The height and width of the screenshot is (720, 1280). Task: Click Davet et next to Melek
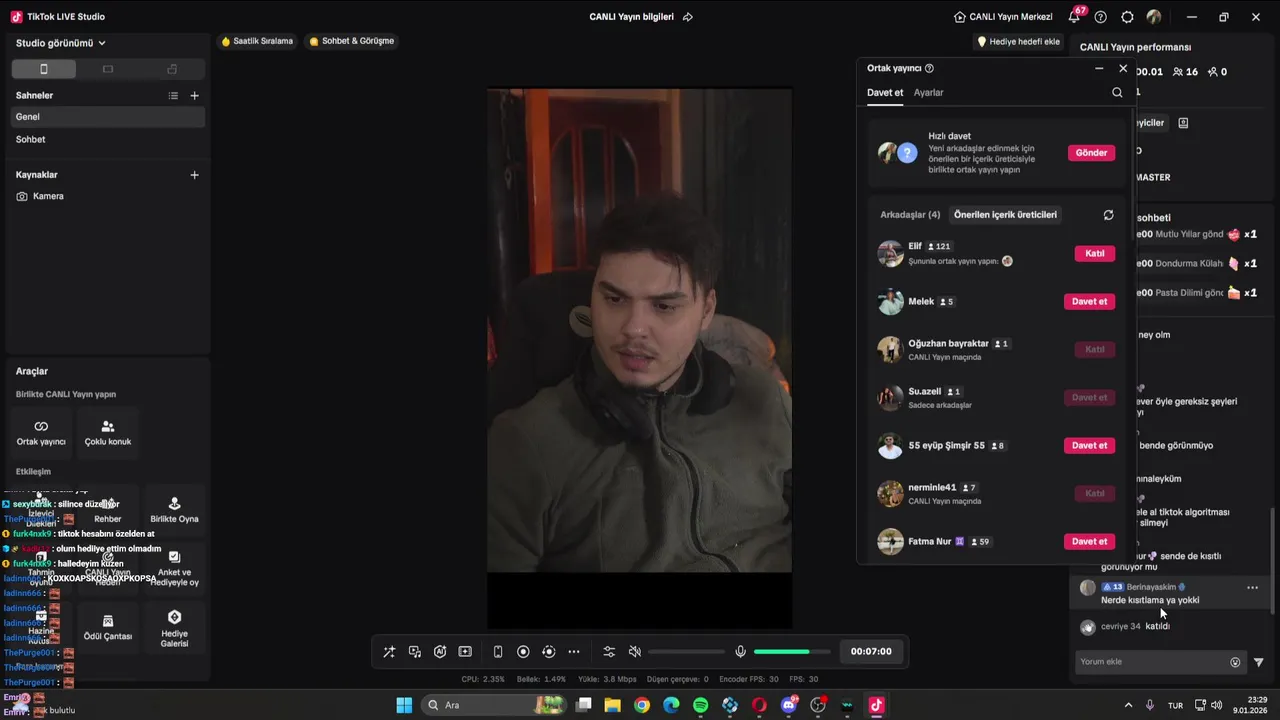1089,302
